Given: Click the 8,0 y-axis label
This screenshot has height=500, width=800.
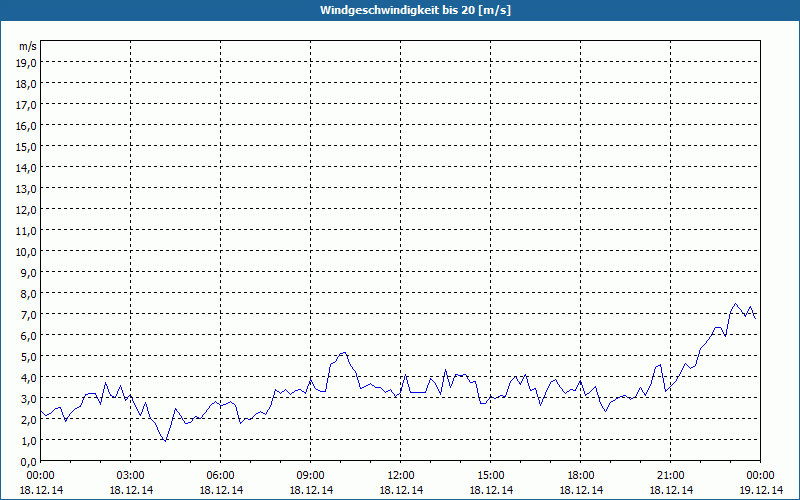Looking at the screenshot, I should tap(28, 294).
